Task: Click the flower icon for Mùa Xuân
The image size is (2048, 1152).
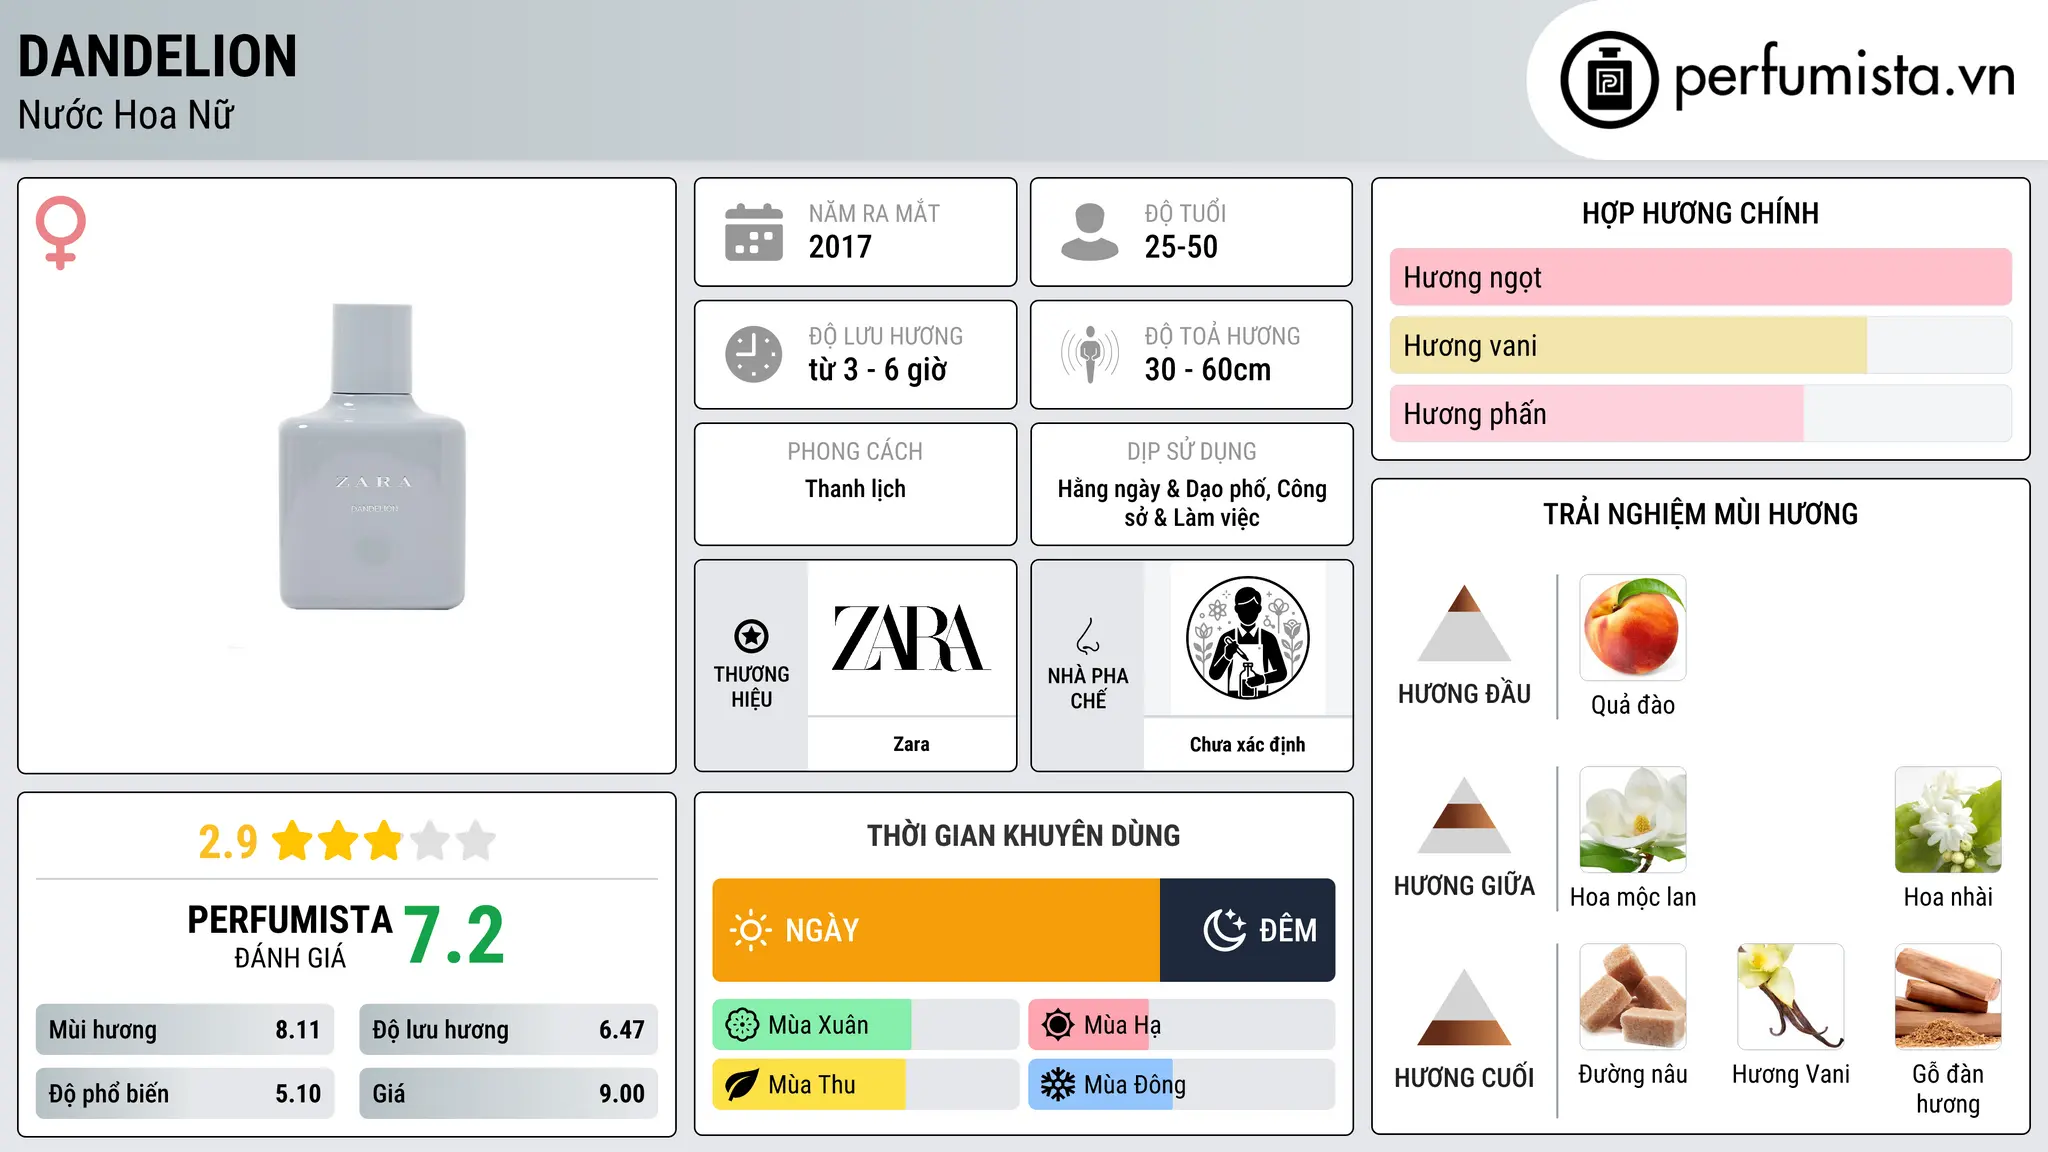Action: click(742, 1025)
